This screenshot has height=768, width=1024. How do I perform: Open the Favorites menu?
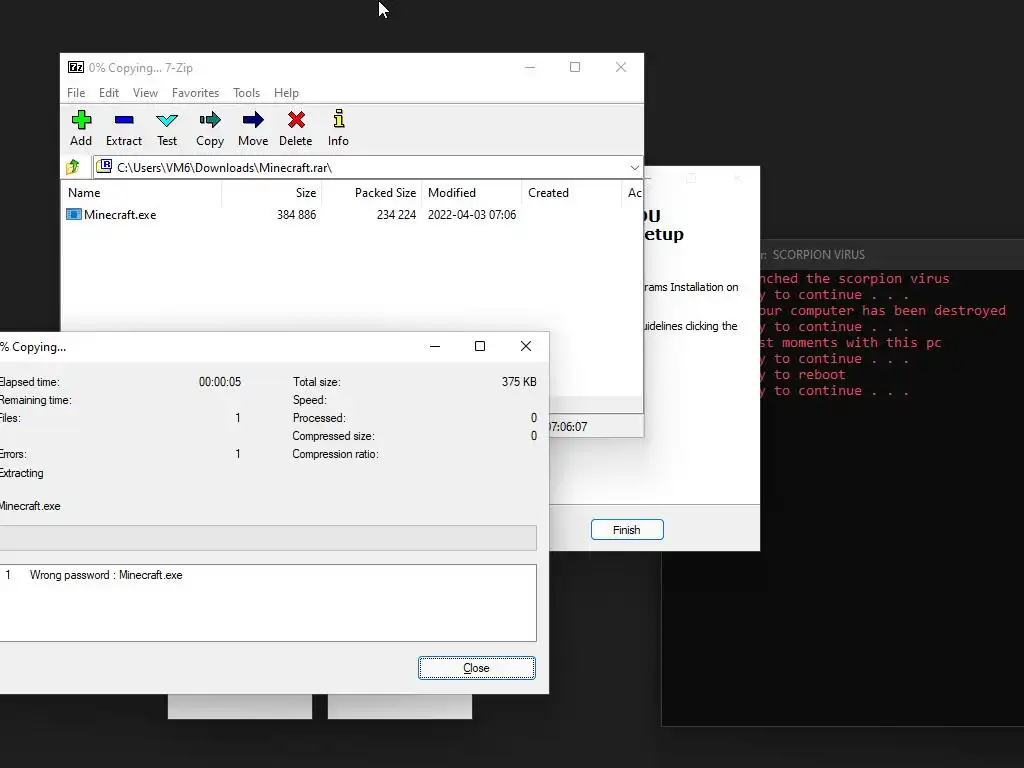[195, 93]
